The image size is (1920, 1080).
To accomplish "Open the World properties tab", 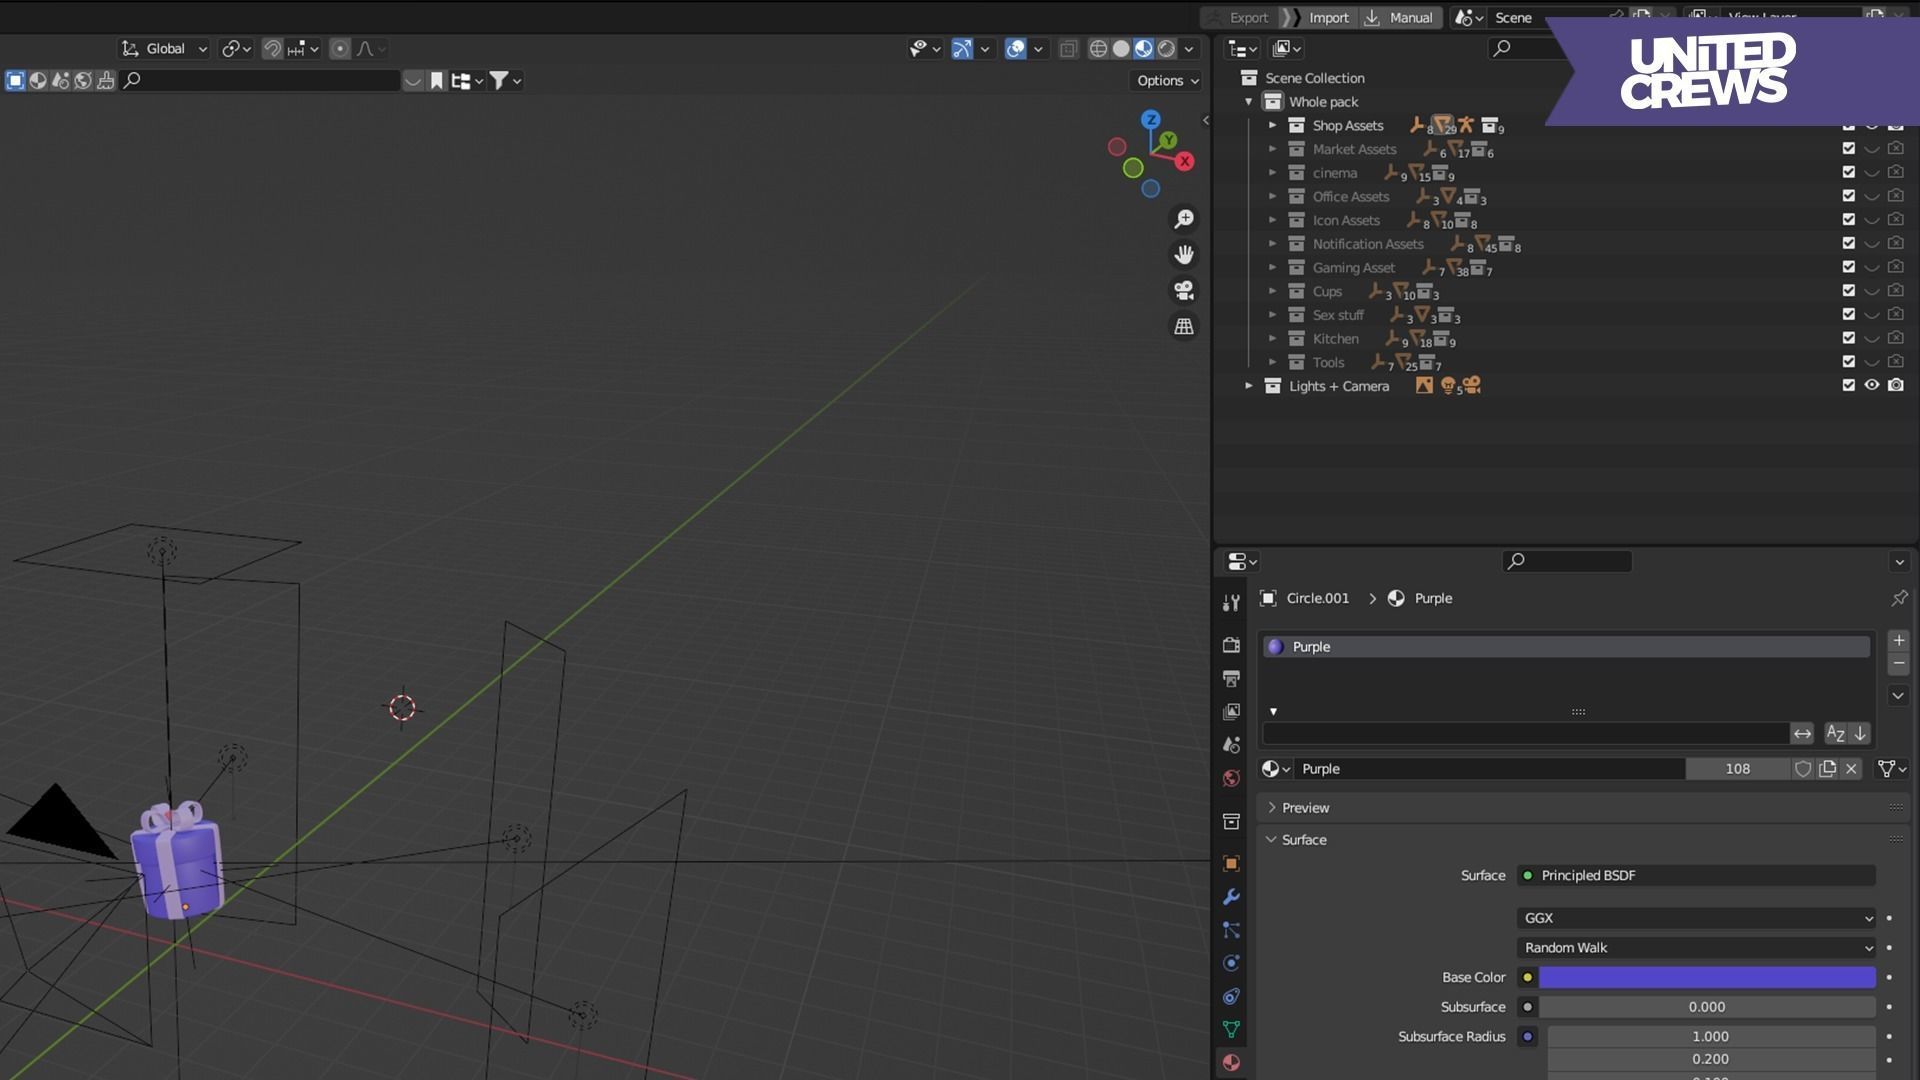I will click(x=1231, y=779).
